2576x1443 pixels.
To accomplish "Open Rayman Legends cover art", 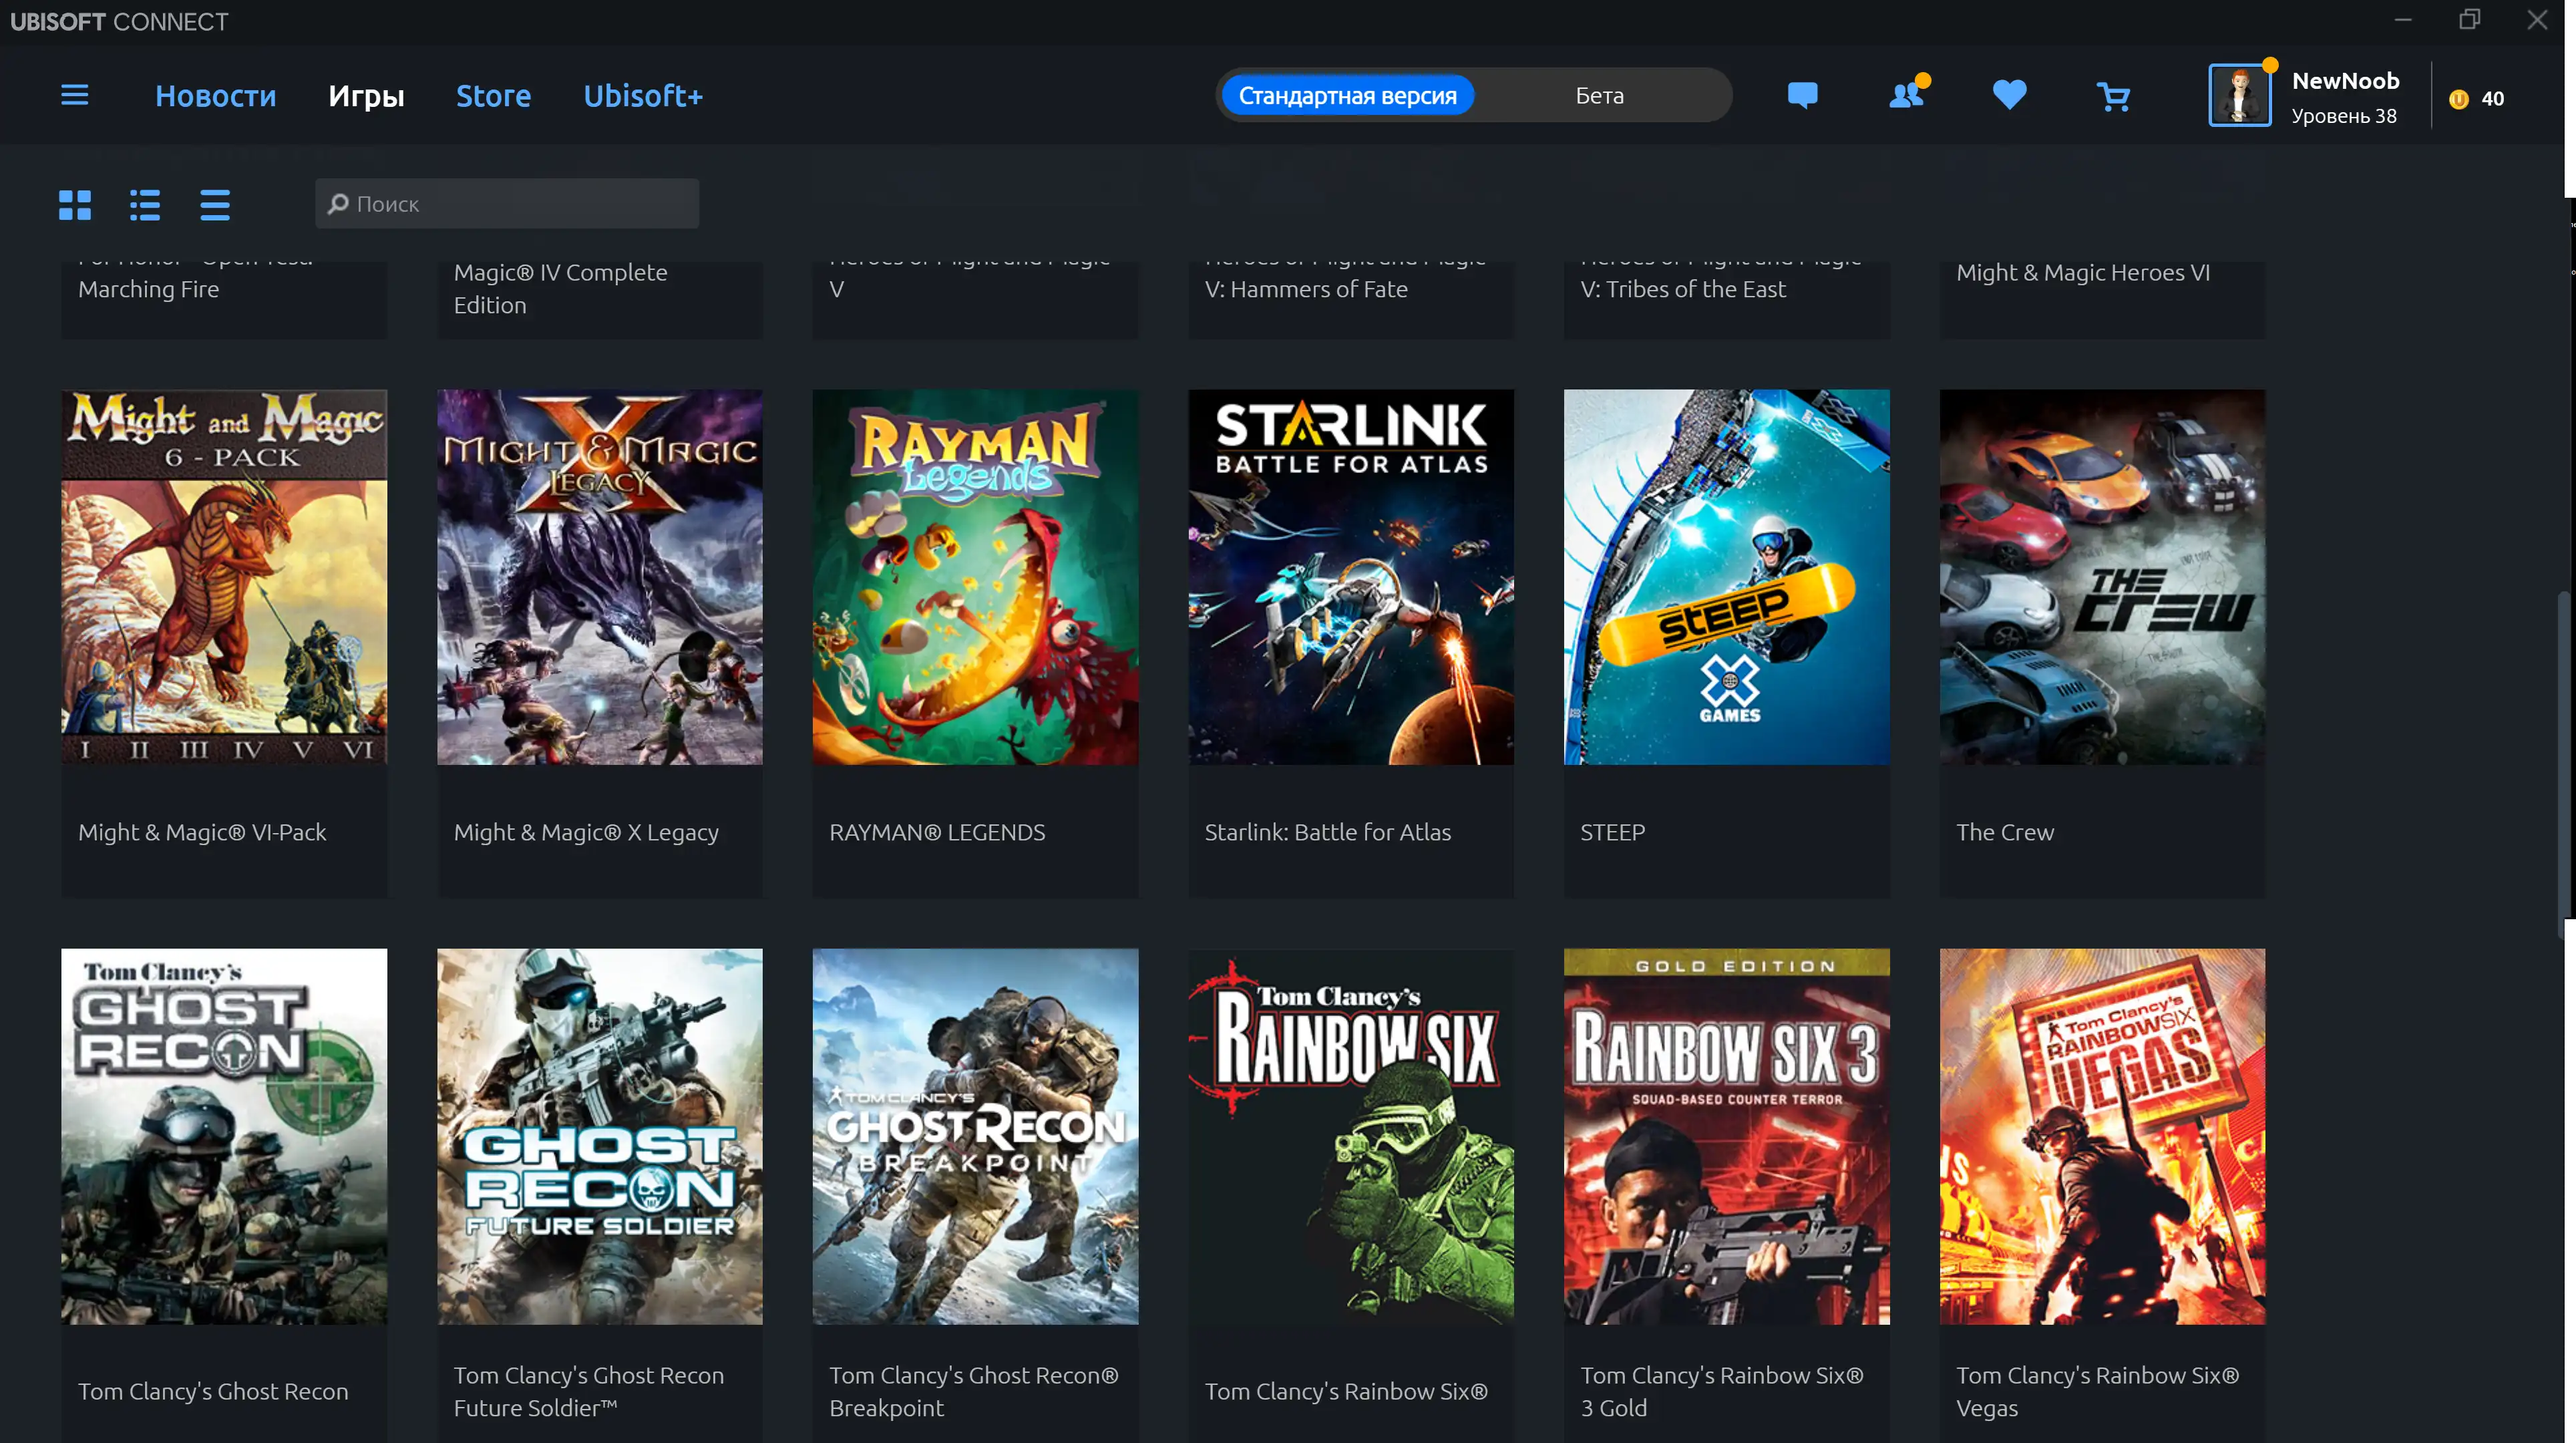I will pyautogui.click(x=975, y=577).
